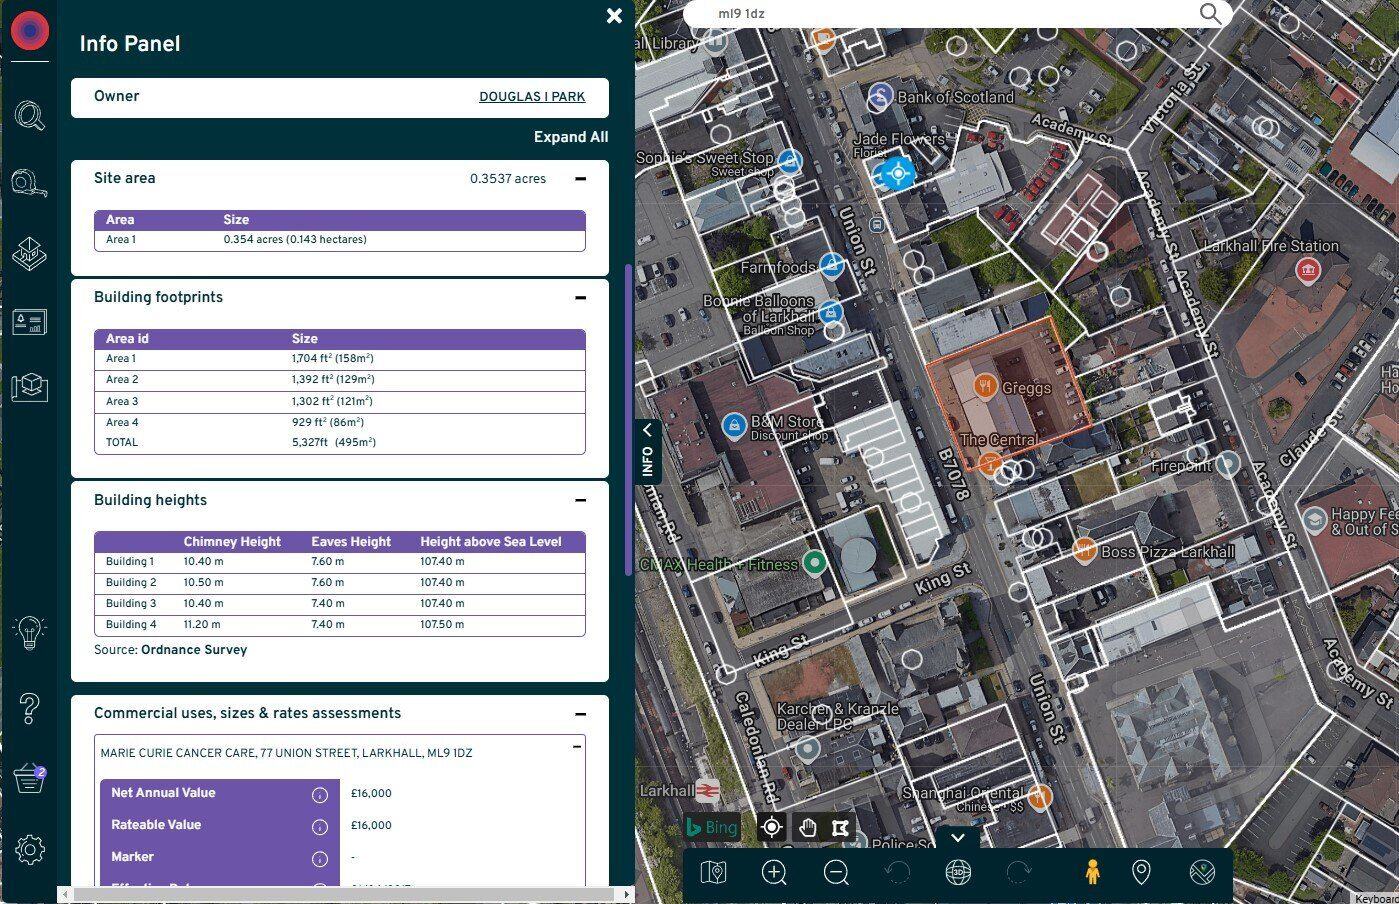
Task: Select the hand pan tool
Action: pyautogui.click(x=807, y=827)
